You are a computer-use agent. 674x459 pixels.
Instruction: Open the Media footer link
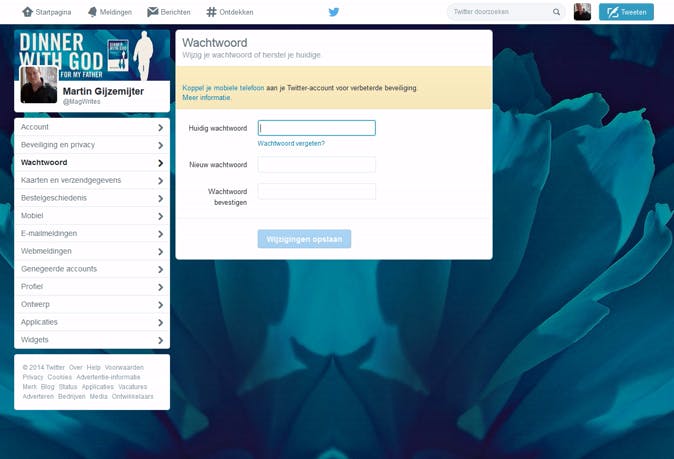click(x=98, y=396)
